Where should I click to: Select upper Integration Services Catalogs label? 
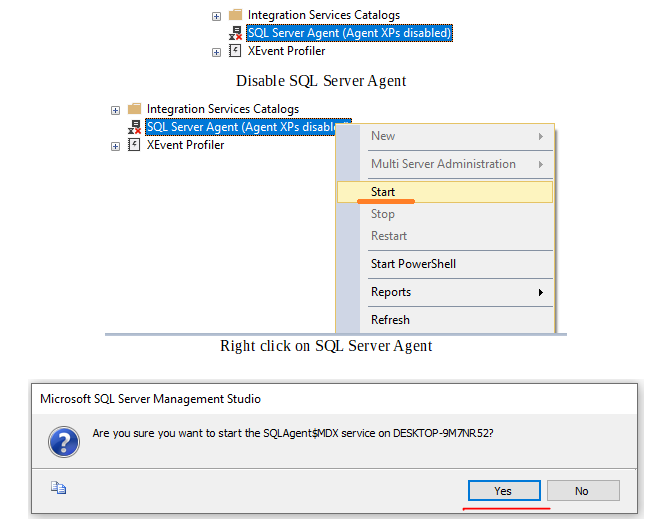point(324,15)
